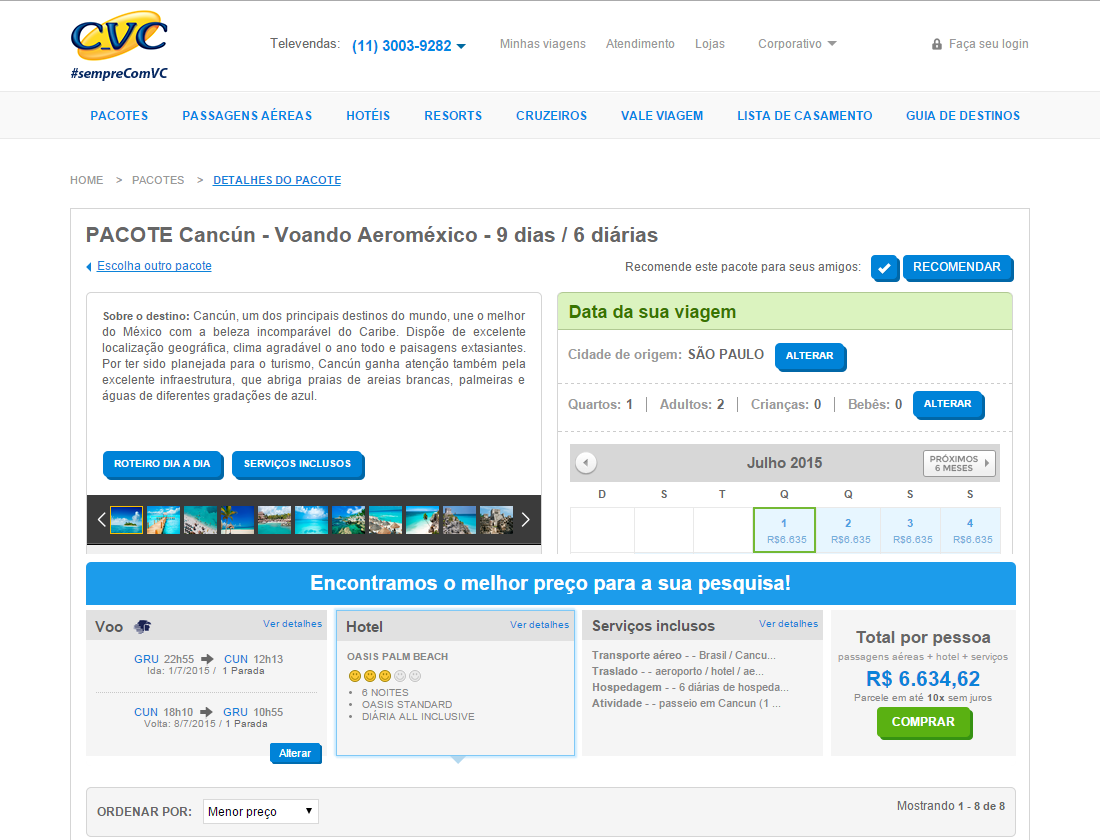Select July 4 in the calendar
Screen dimensions: 1100x840
click(970, 530)
